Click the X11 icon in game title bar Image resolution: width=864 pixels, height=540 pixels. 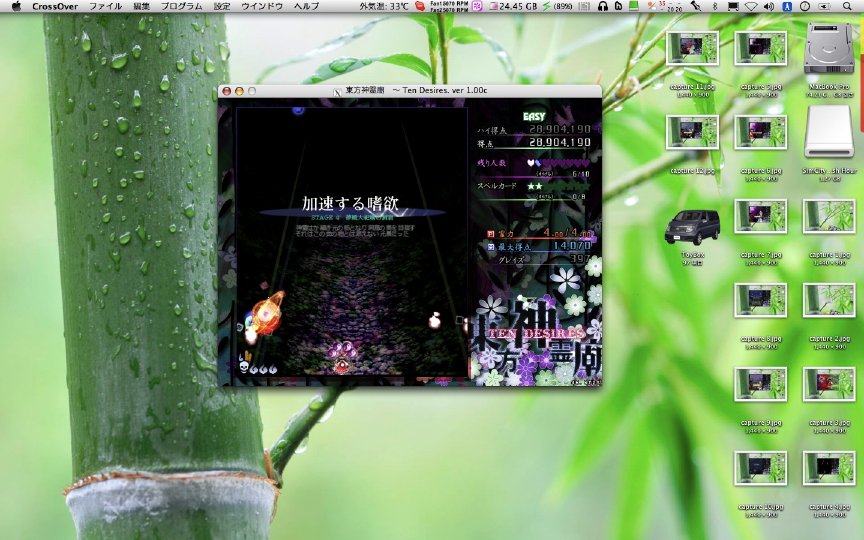coord(338,91)
